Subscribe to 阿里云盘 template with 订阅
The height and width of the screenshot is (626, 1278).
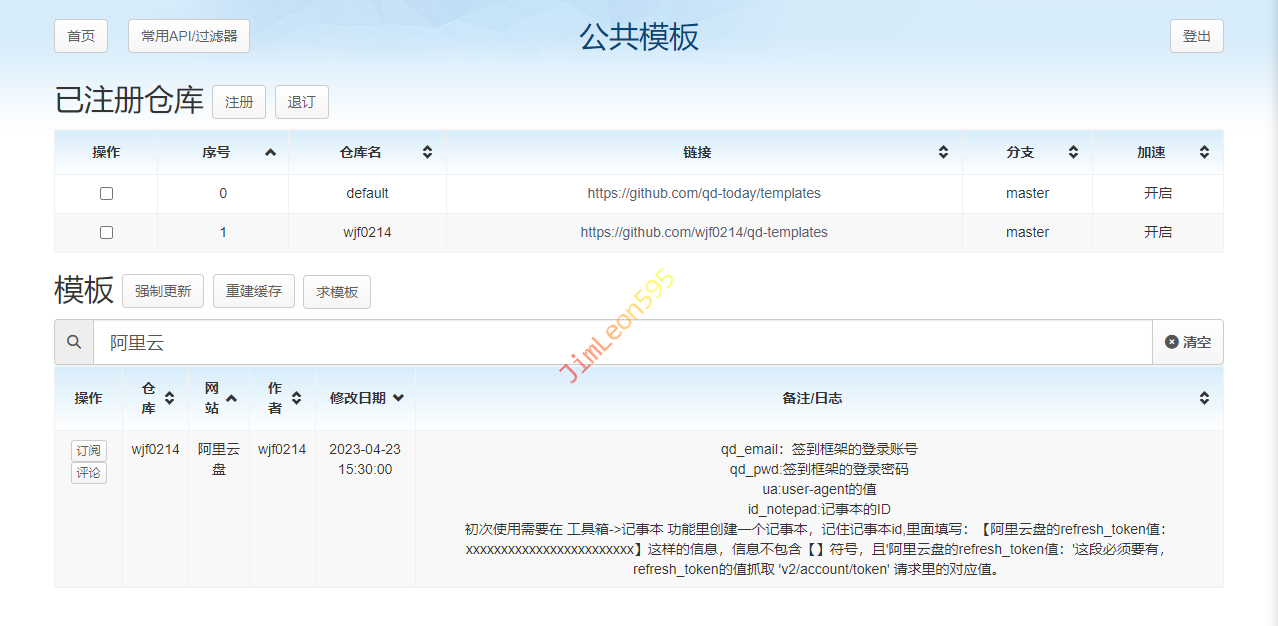tap(89, 451)
